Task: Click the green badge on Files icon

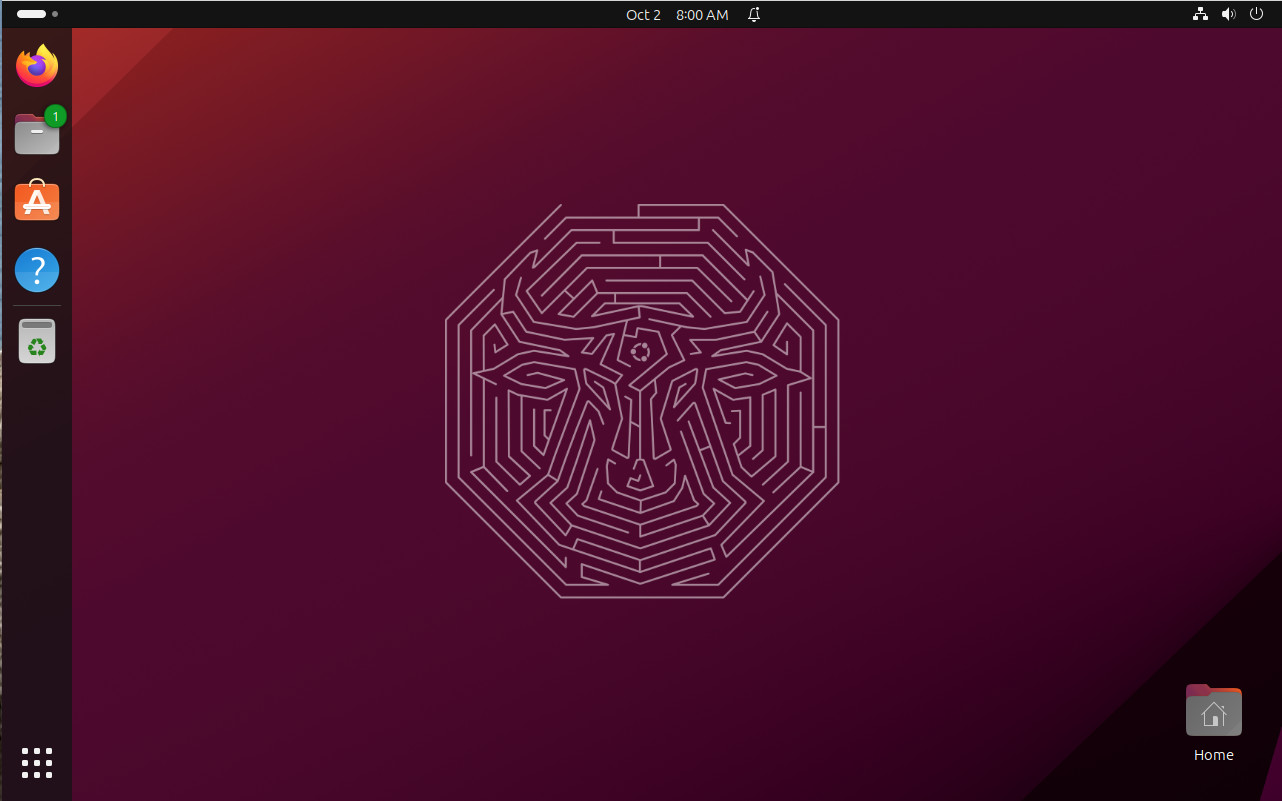Action: pos(55,116)
